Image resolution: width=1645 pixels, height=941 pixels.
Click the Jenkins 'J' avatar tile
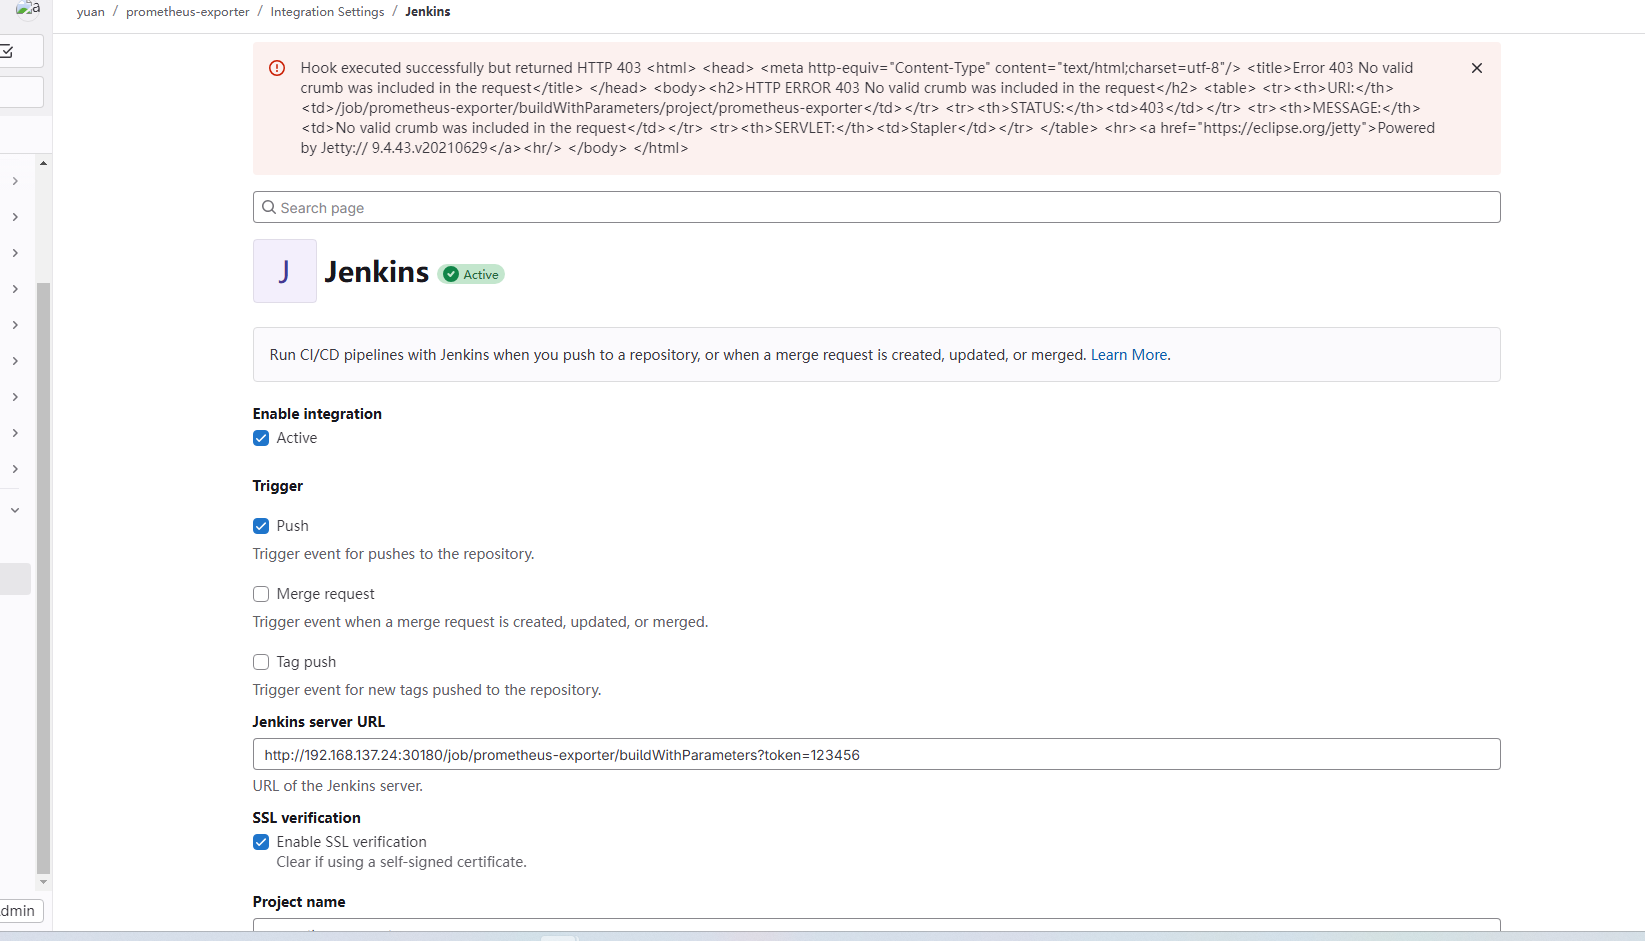click(285, 271)
